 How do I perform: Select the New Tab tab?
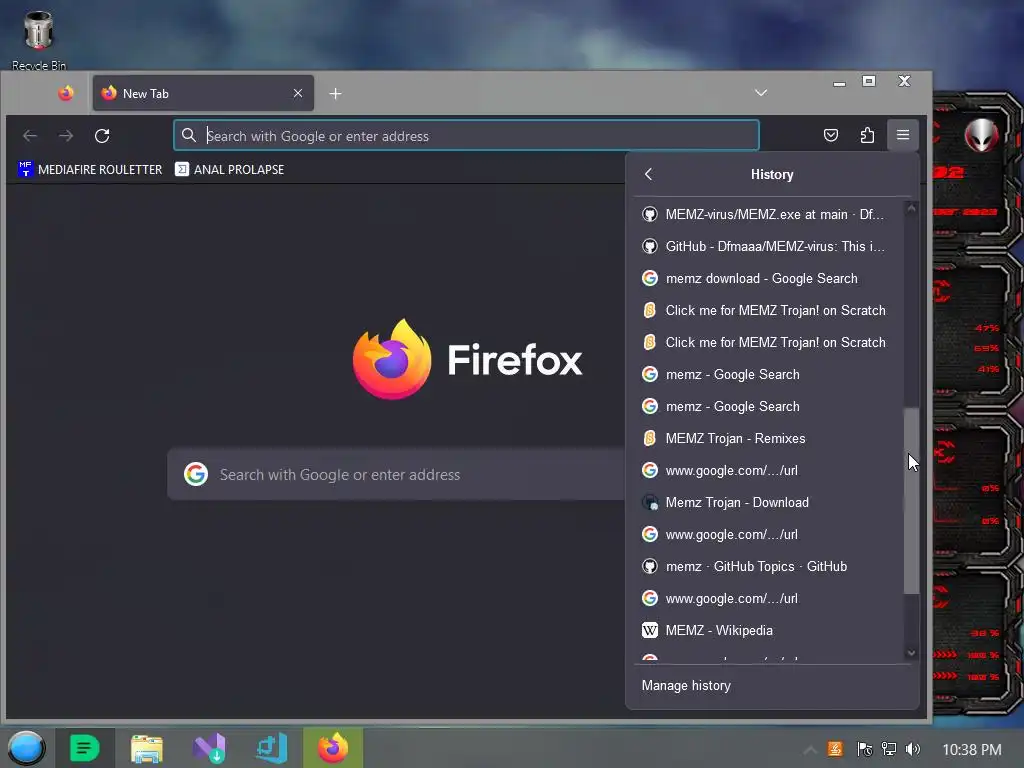point(203,93)
